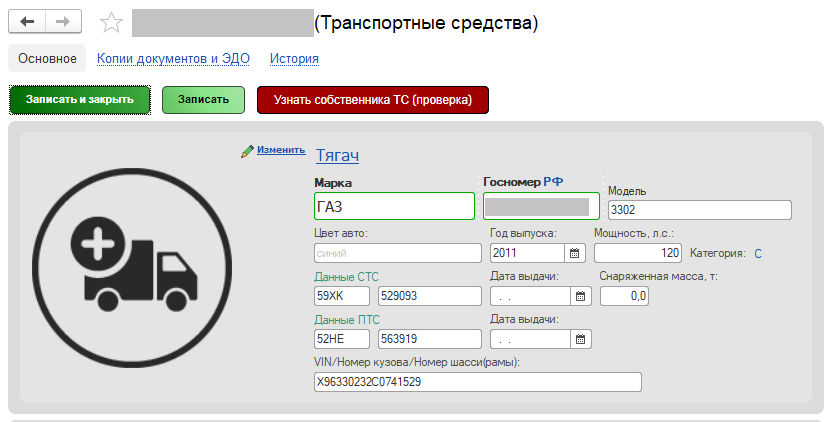Open calendar for ПТС Дата выдачи
The width and height of the screenshot is (832, 422).
point(580,339)
